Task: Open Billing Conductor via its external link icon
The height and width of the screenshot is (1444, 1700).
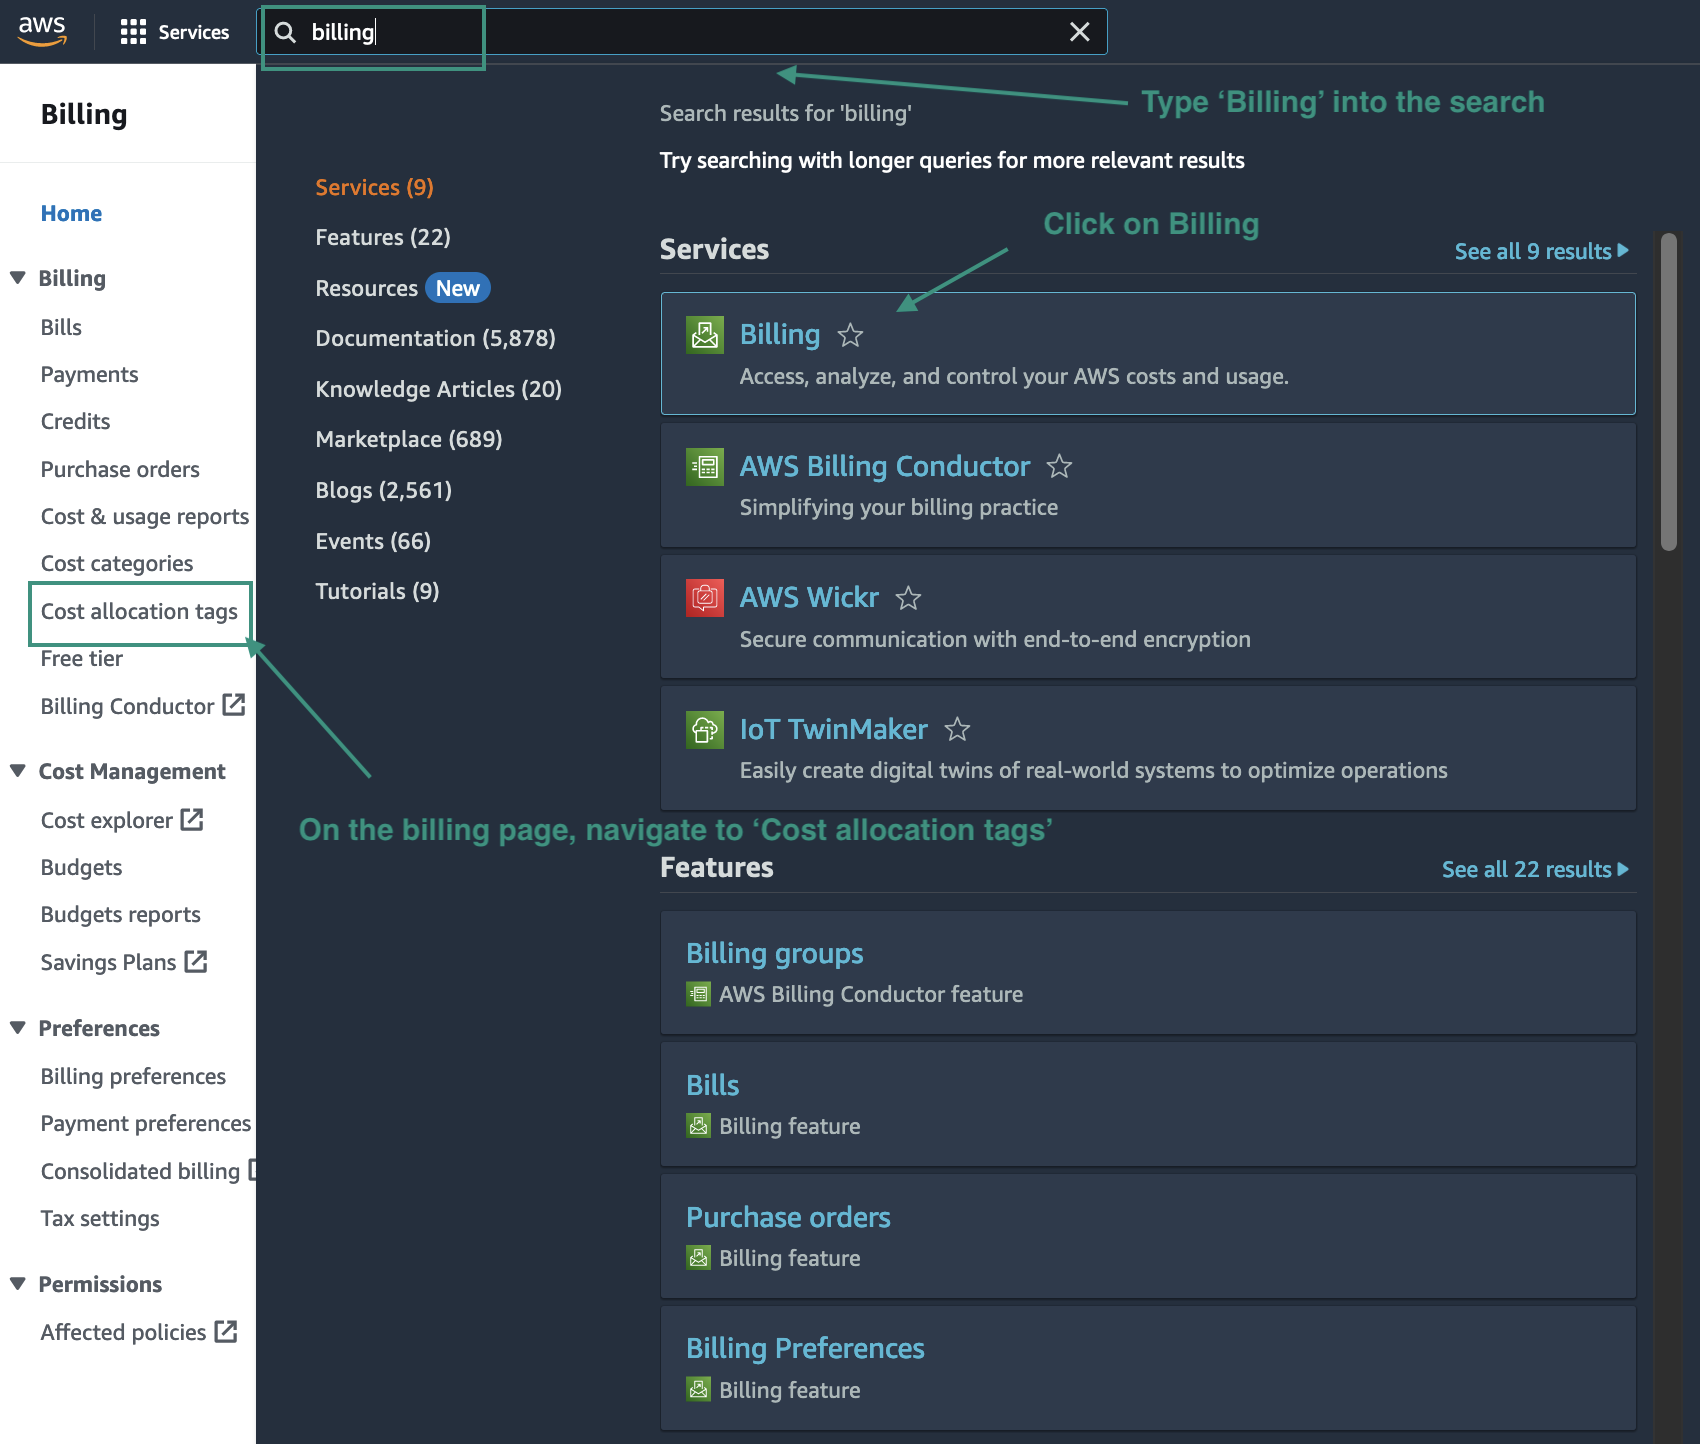Action: [x=233, y=705]
